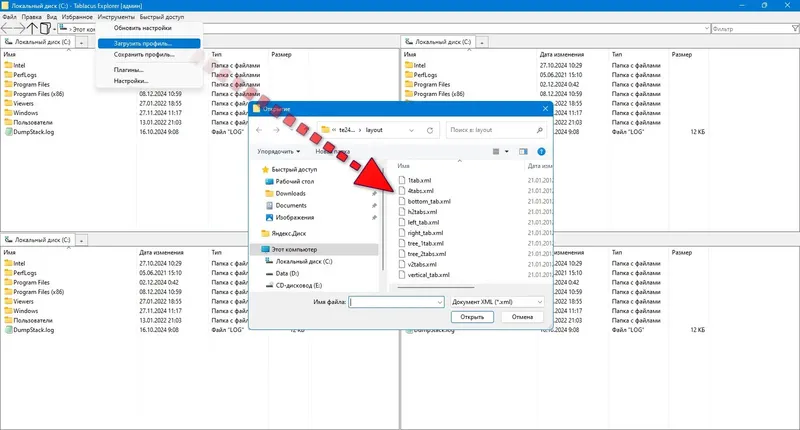
Task: Choose Плагины… from the Инструменты menu
Action: (x=149, y=70)
